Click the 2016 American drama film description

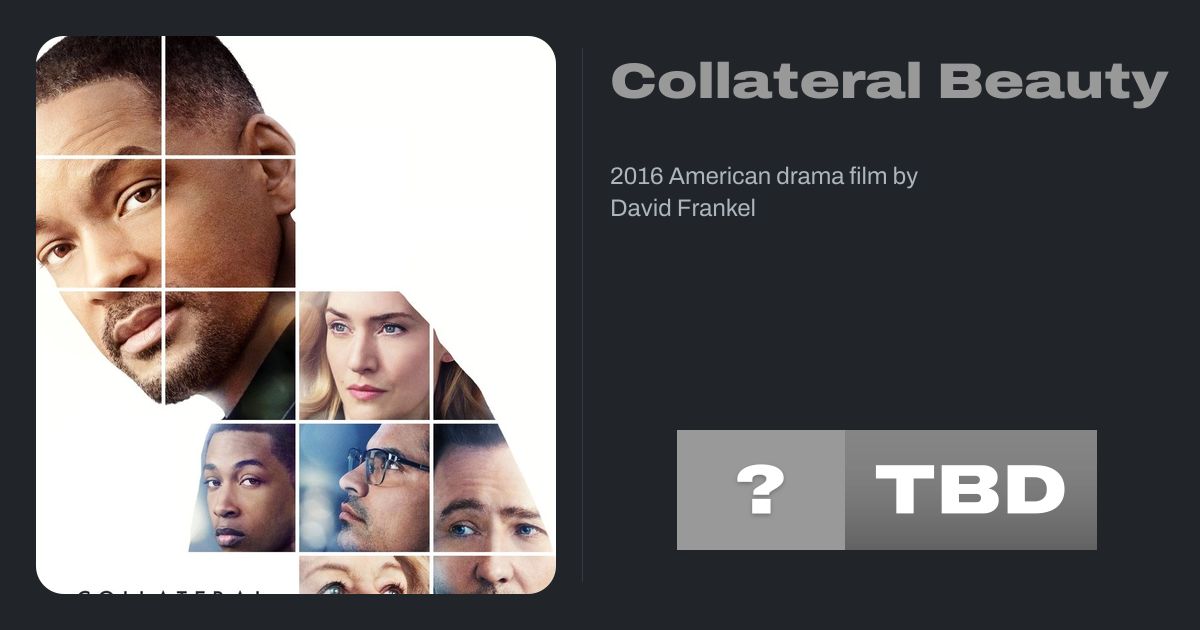[764, 192]
